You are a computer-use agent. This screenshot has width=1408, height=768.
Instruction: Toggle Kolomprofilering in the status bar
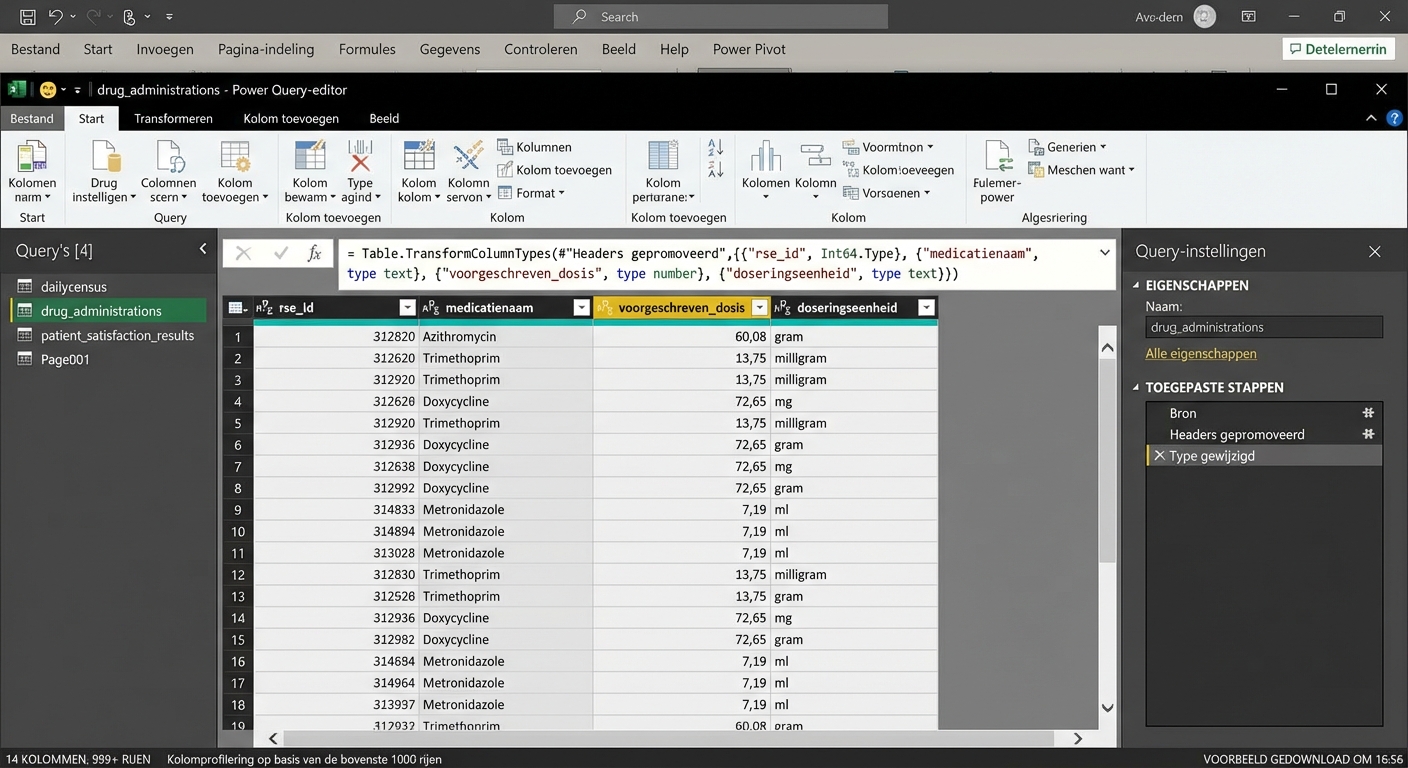(303, 759)
